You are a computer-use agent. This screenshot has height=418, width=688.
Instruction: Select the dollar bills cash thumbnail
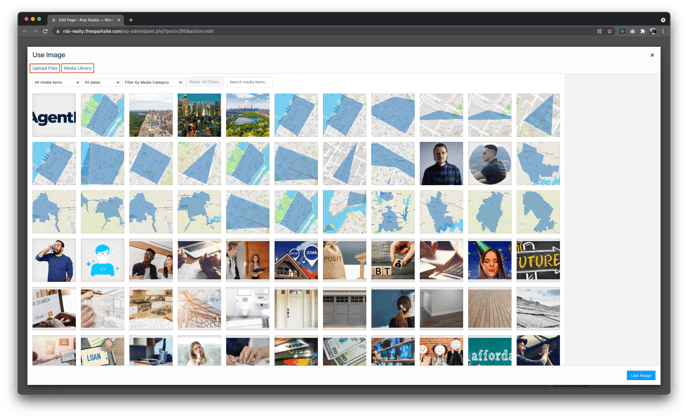coord(344,350)
